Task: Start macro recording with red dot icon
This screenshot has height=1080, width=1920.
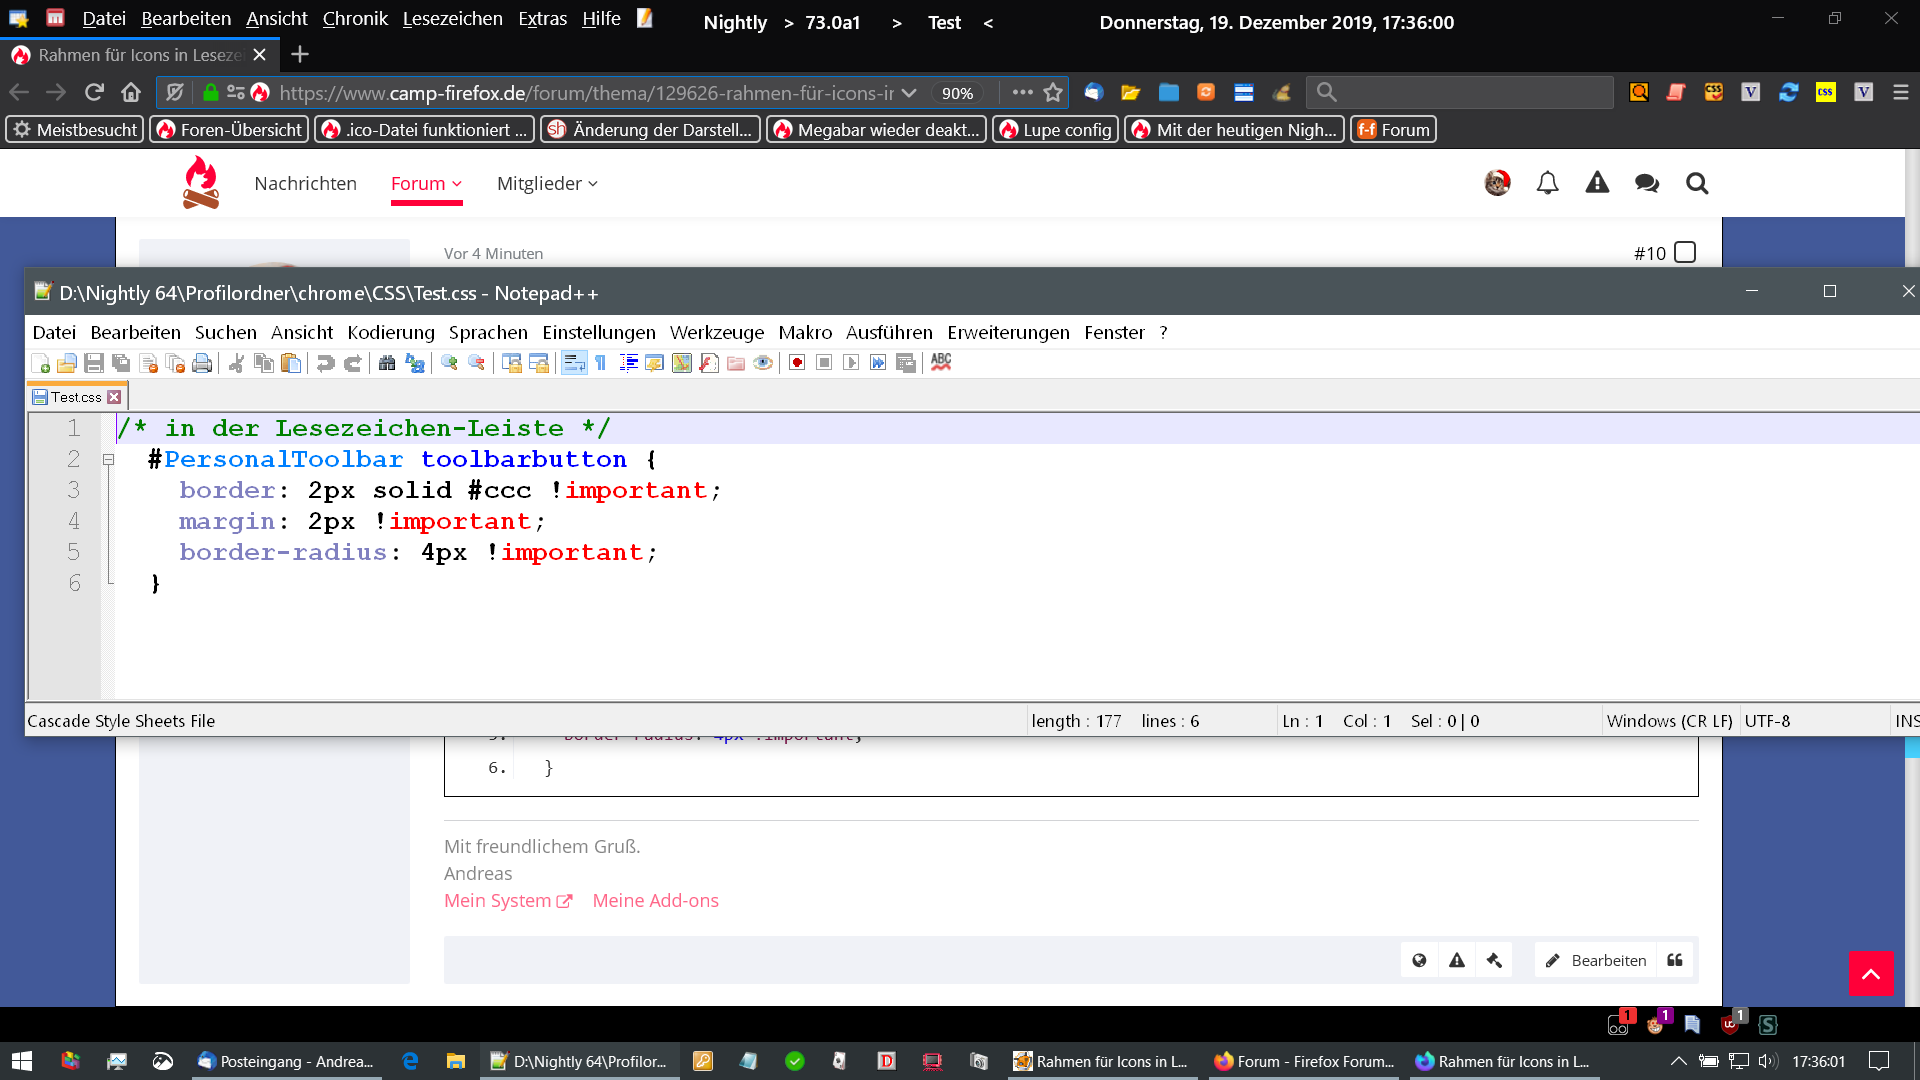Action: 797,363
